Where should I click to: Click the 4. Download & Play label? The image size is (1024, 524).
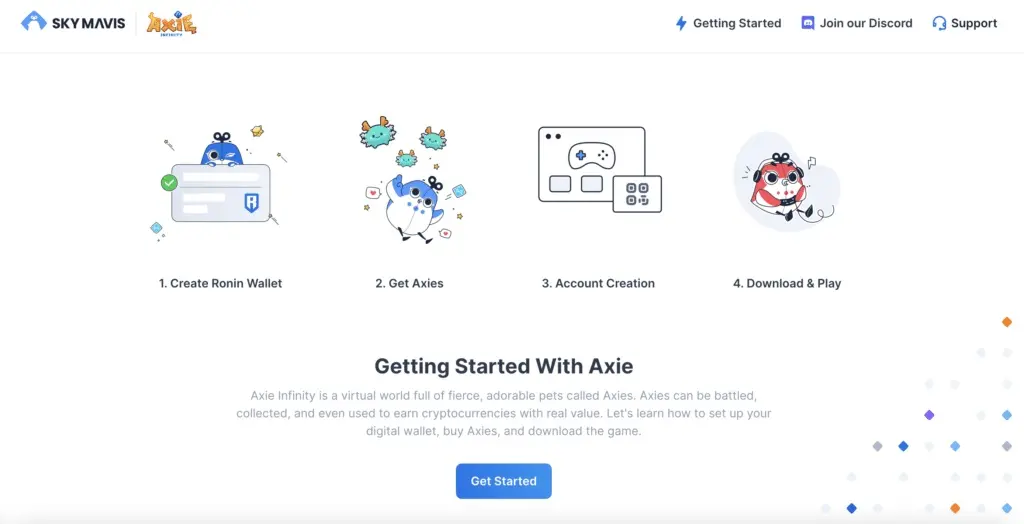point(787,284)
